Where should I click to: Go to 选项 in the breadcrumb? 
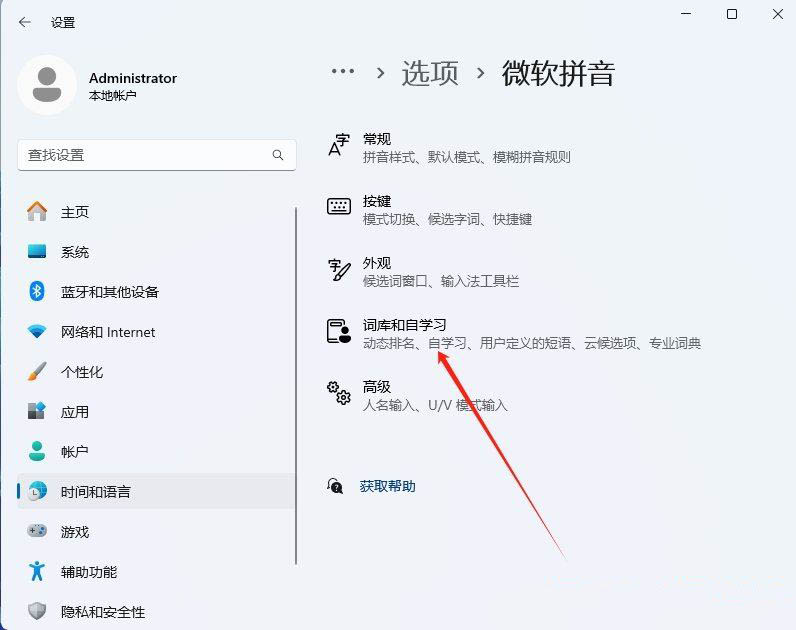point(430,73)
